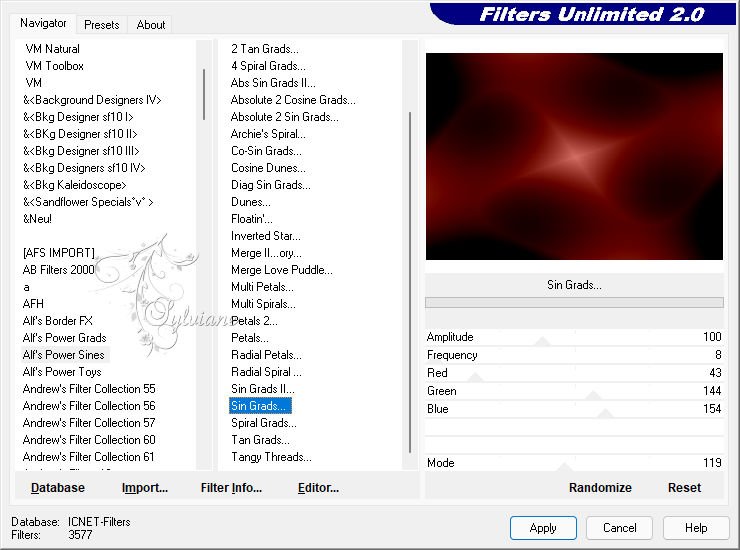Screen dimensions: 740x550
Task: Choose Multi Petals... filter
Action: point(262,287)
